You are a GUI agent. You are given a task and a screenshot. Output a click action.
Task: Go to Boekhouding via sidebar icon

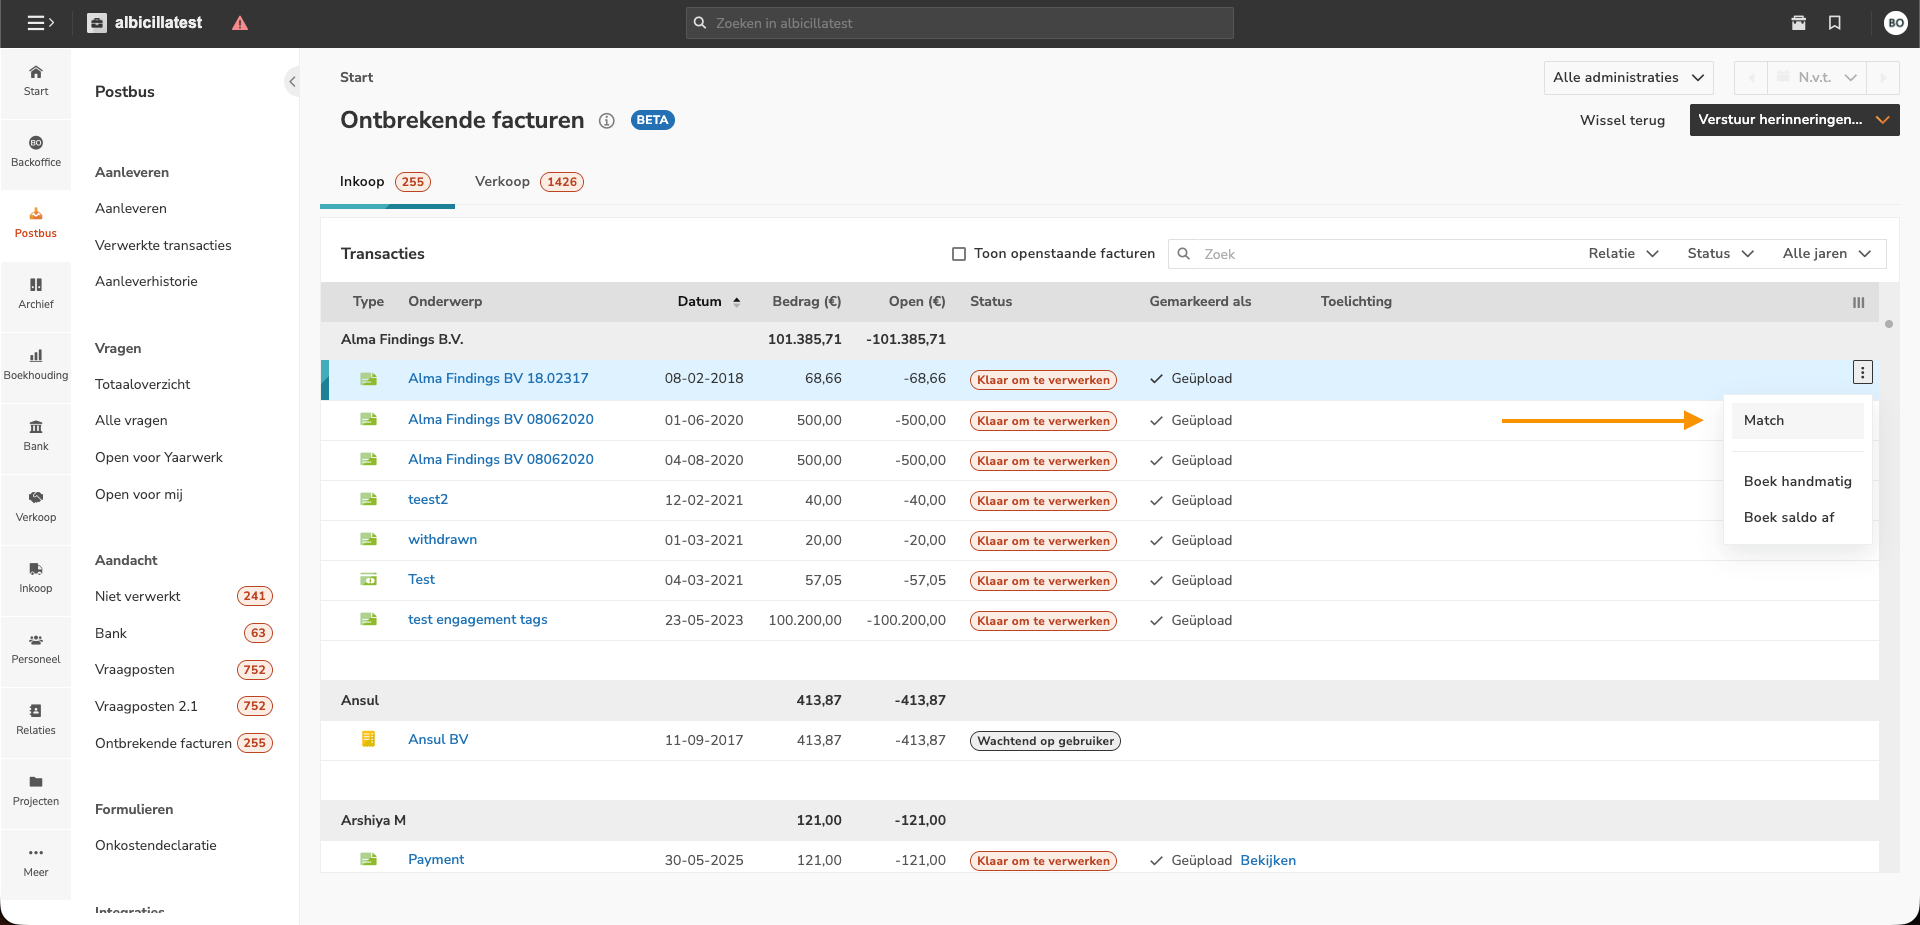(36, 364)
